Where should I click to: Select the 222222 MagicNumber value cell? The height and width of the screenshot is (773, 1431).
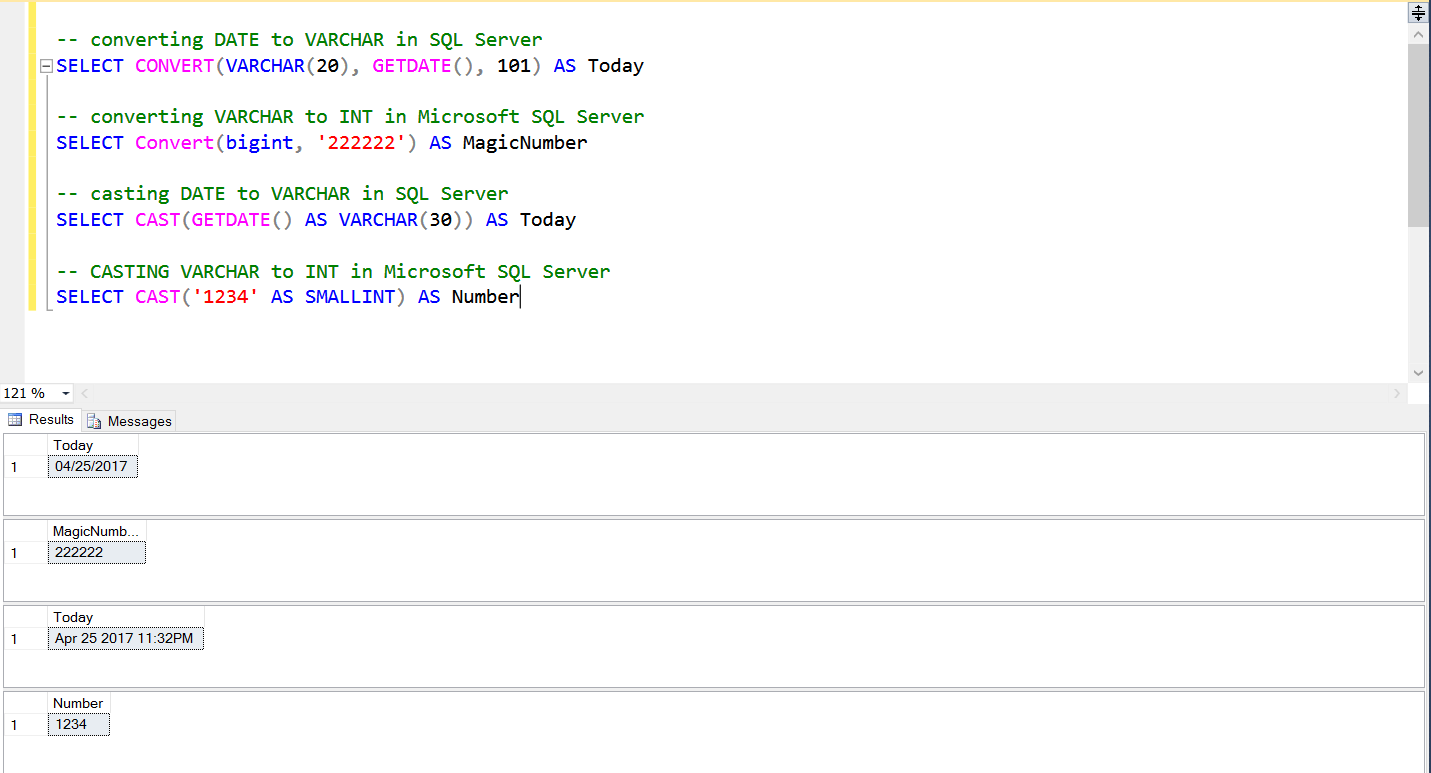[96, 551]
